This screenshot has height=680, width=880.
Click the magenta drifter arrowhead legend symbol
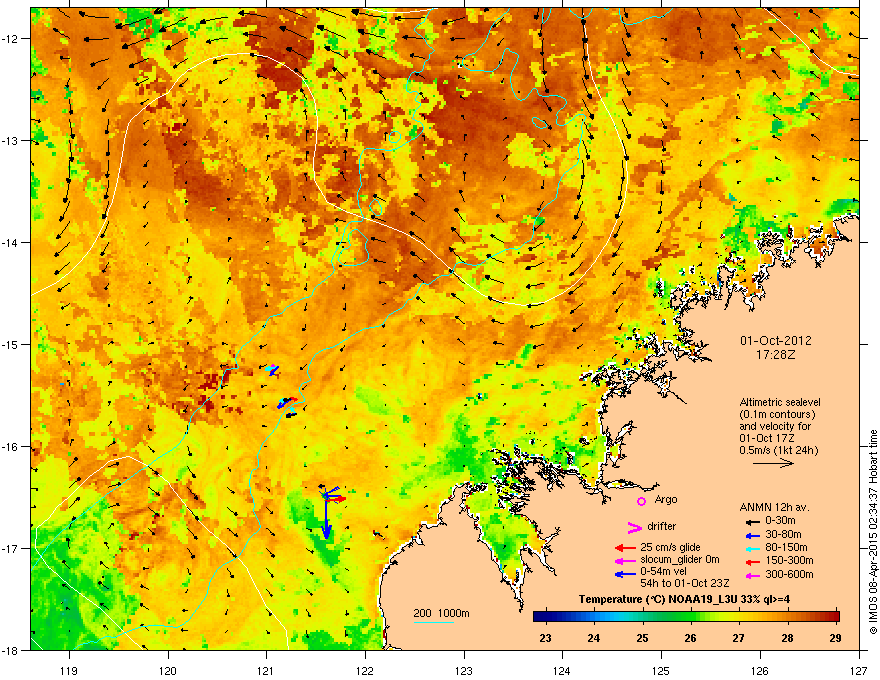pos(634,527)
